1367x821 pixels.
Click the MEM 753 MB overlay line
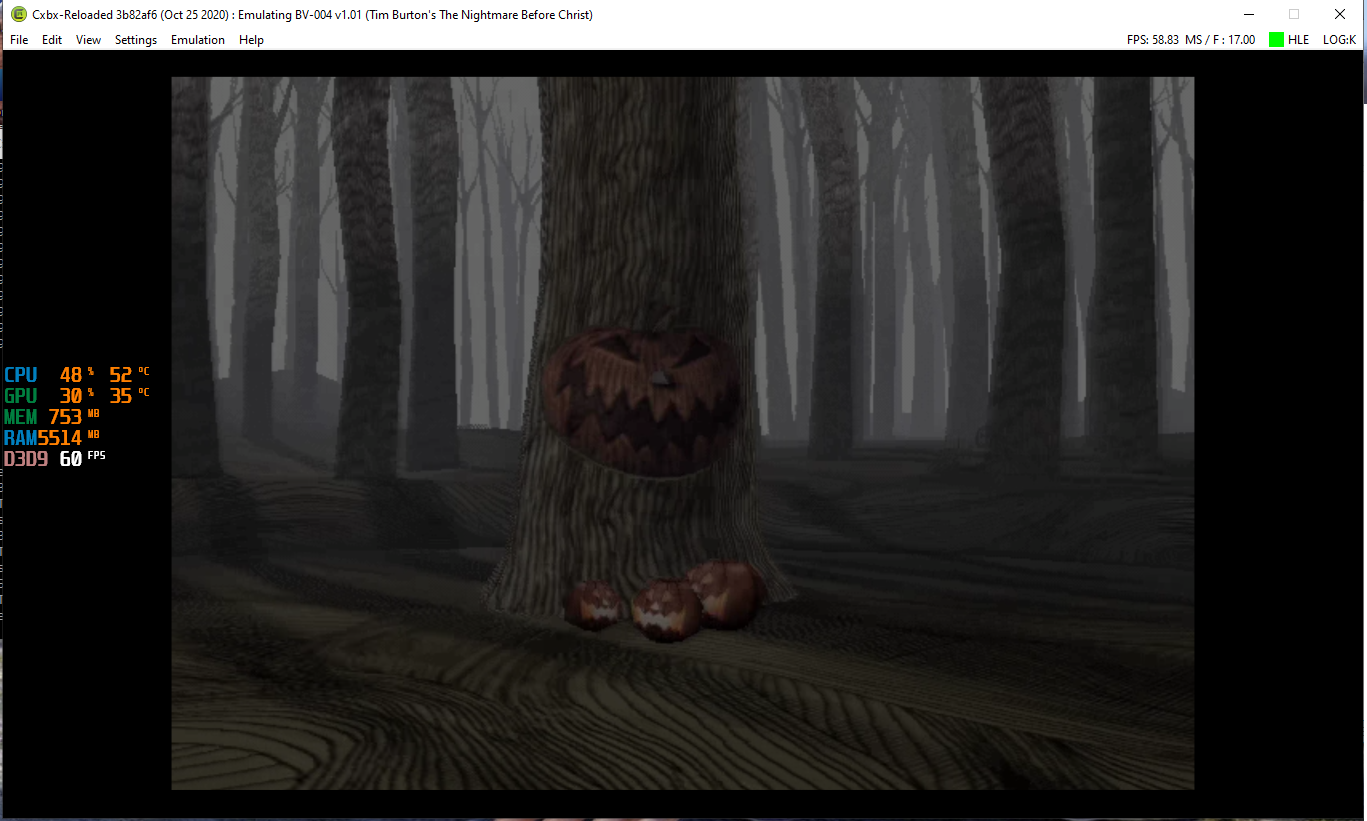(52, 417)
